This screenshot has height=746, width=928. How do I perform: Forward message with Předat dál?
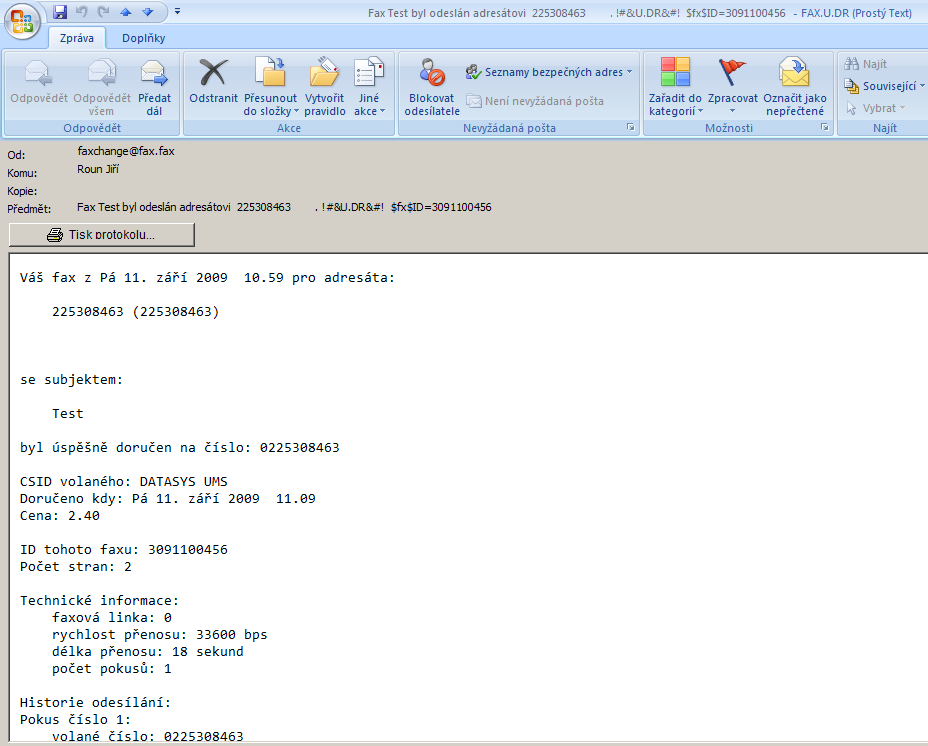(154, 86)
